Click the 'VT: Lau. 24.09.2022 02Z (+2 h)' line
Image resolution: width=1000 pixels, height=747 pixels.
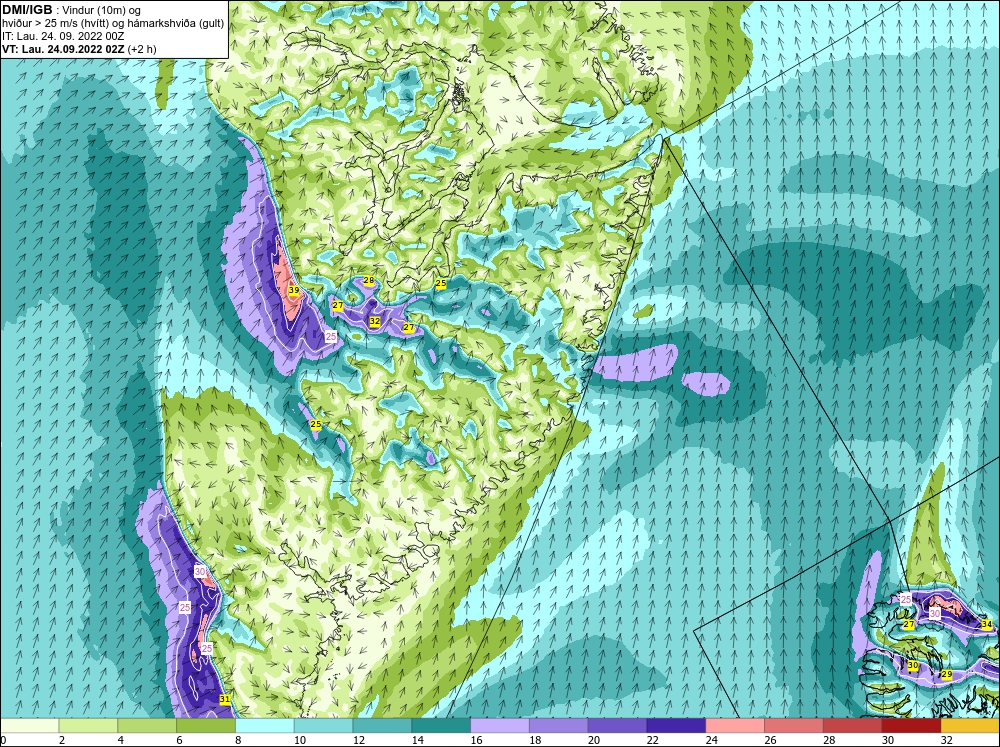79,49
